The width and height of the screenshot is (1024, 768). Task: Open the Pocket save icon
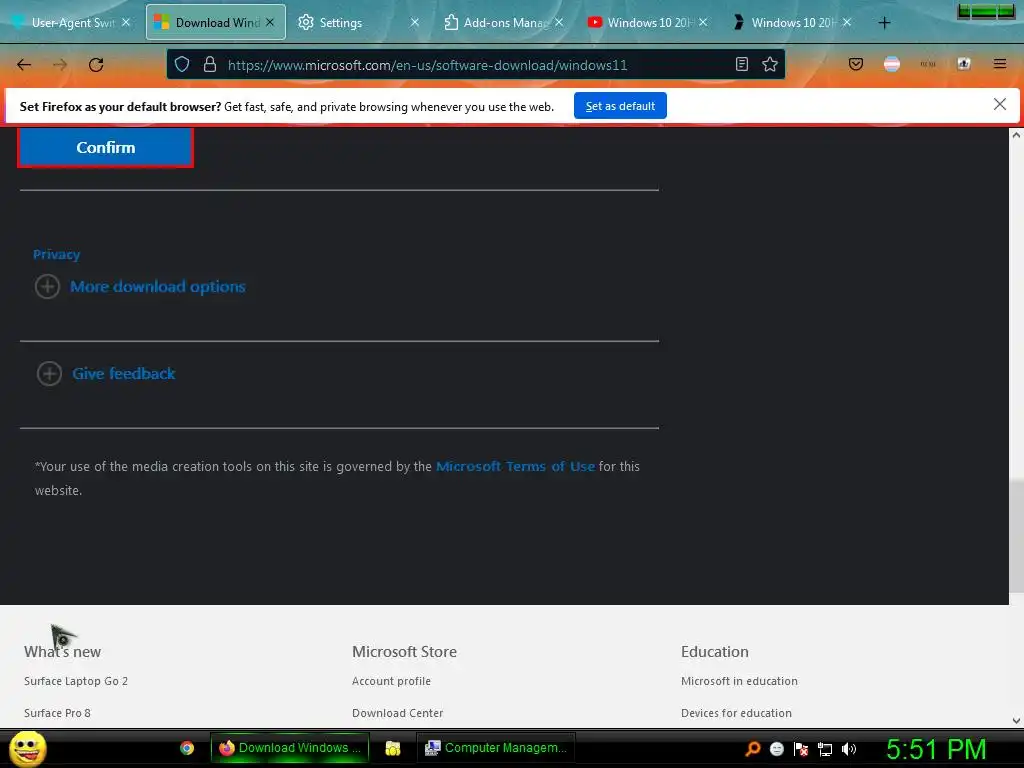pos(856,64)
